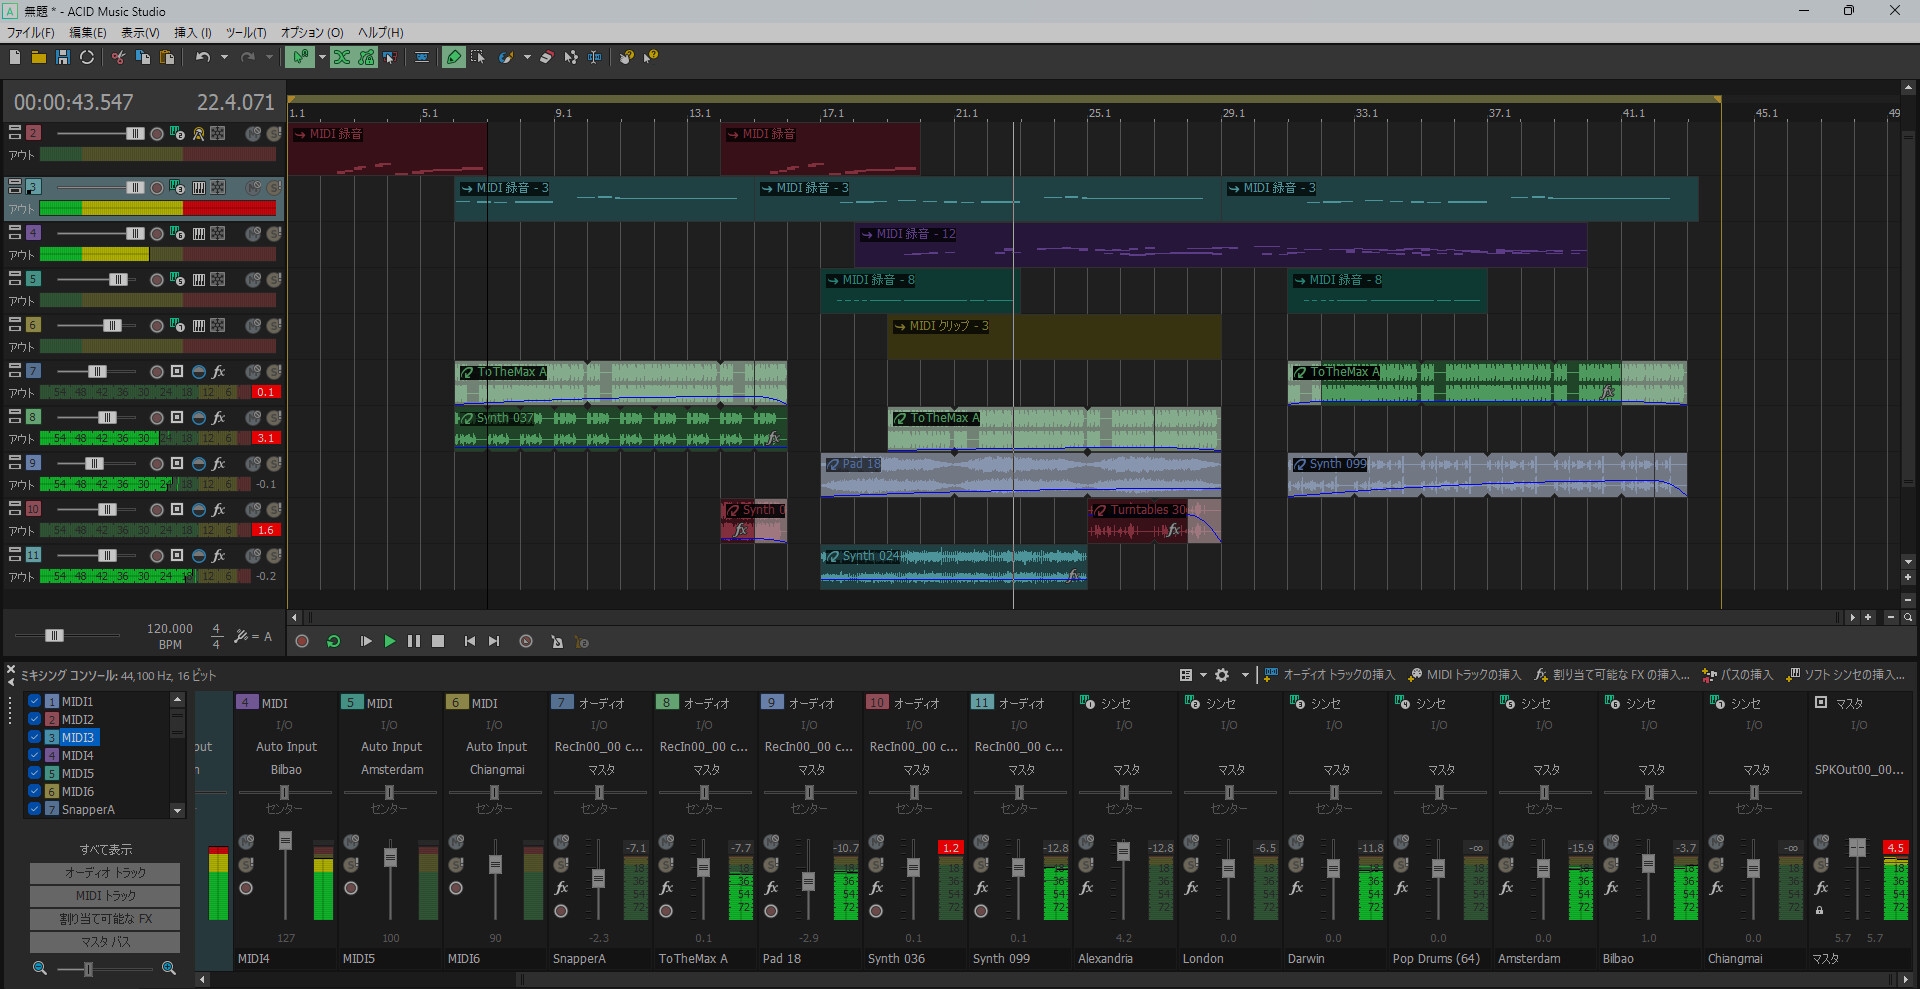Click the project tempo slider handle
Image resolution: width=1920 pixels, height=989 pixels.
tap(55, 636)
